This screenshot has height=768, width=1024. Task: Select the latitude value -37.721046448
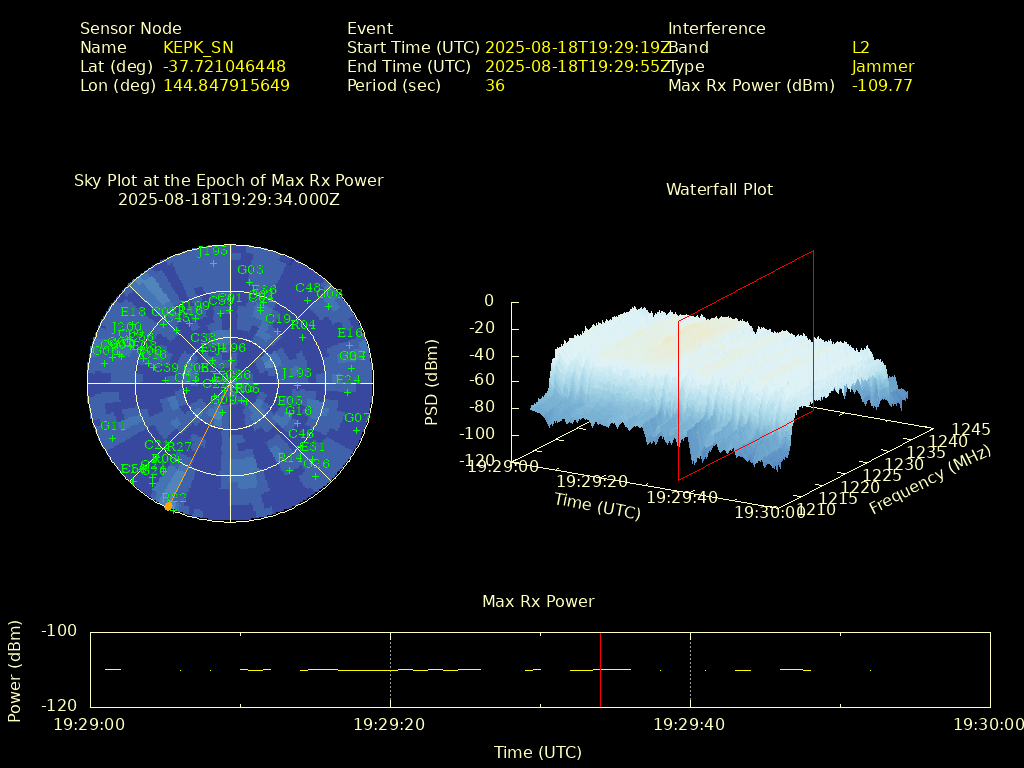click(x=224, y=66)
